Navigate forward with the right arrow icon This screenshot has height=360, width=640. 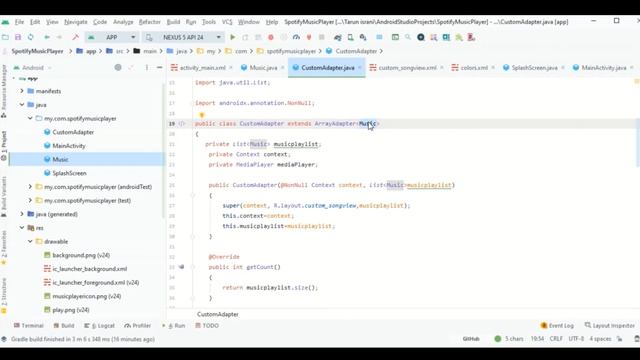(59, 37)
